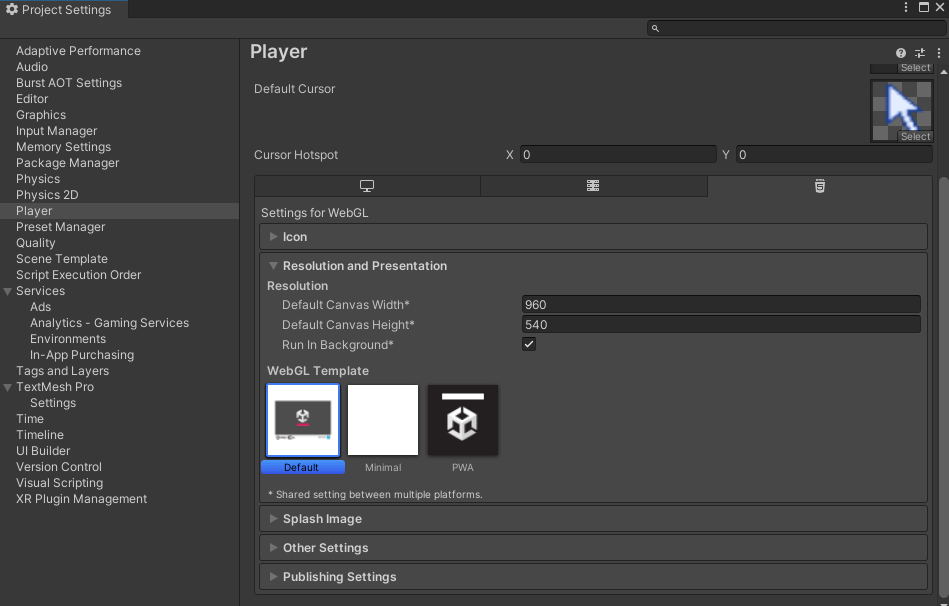Open the window three-dot menu in title bar
This screenshot has width=949, height=606.
point(905,7)
